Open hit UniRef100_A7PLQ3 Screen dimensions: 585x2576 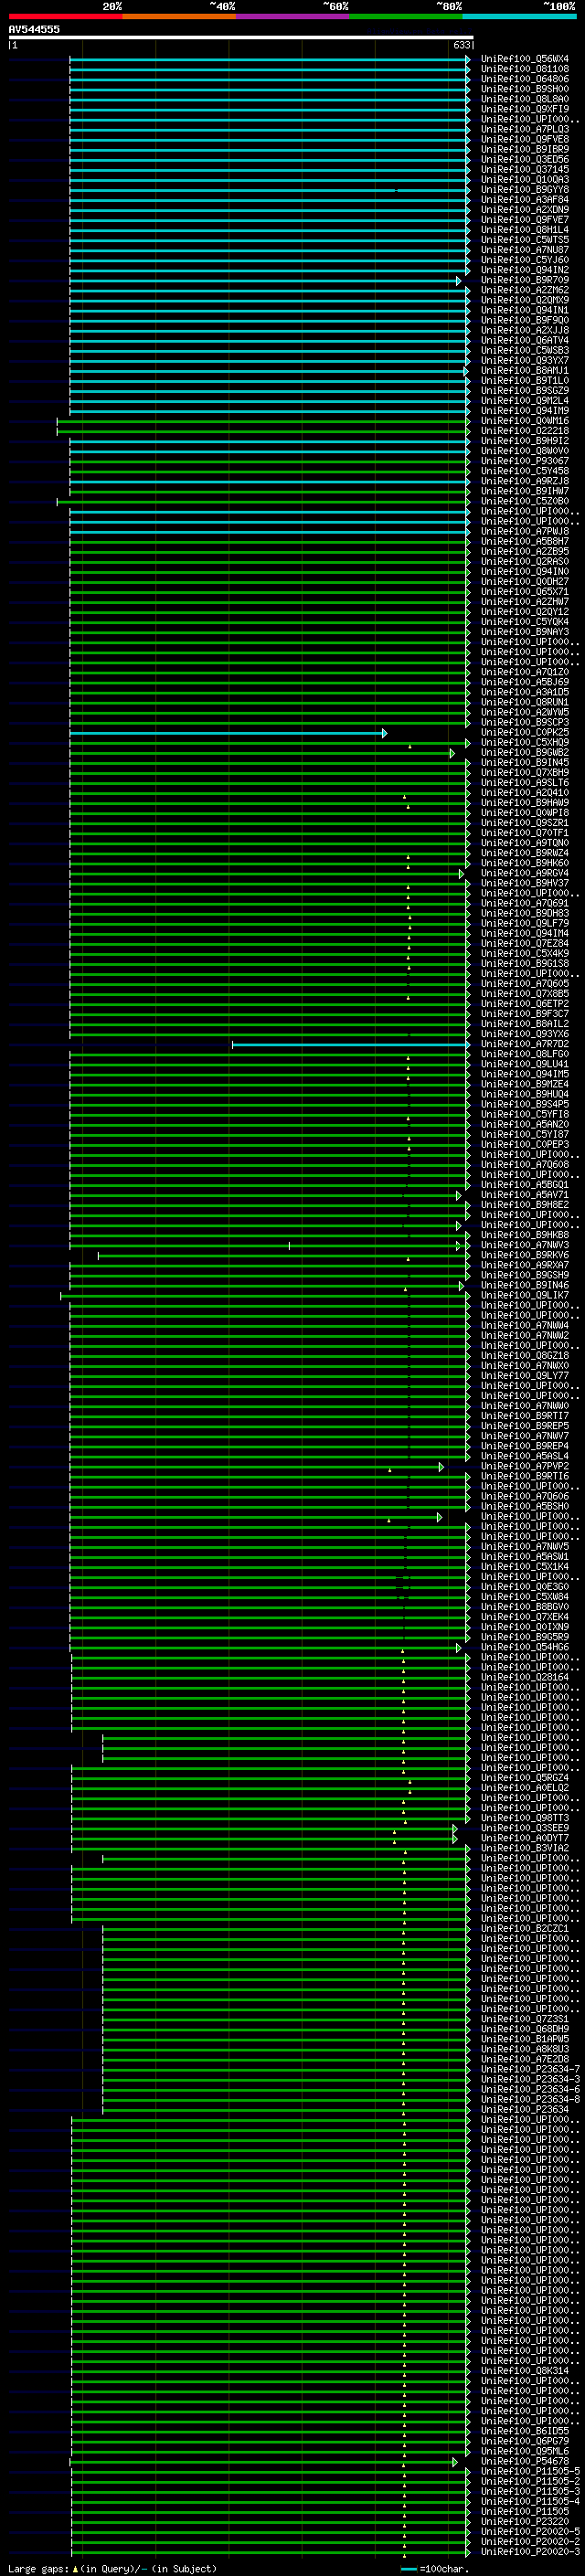click(525, 129)
